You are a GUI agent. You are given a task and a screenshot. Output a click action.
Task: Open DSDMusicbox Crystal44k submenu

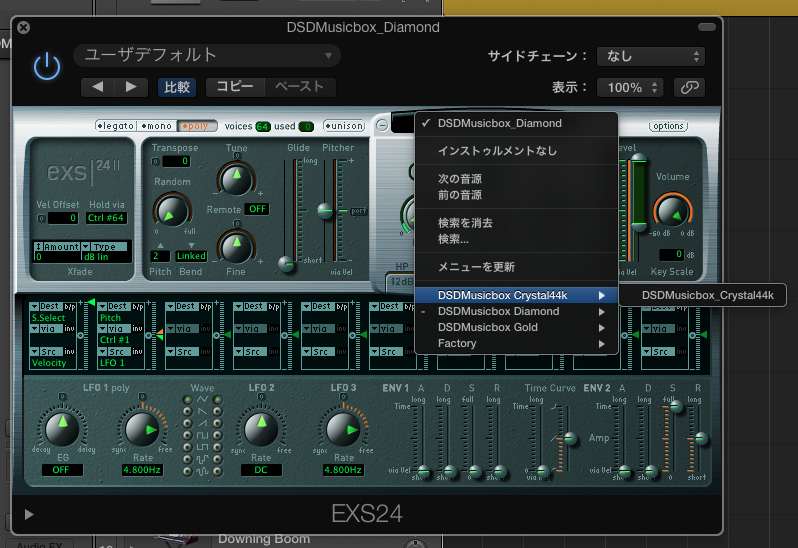(516, 295)
